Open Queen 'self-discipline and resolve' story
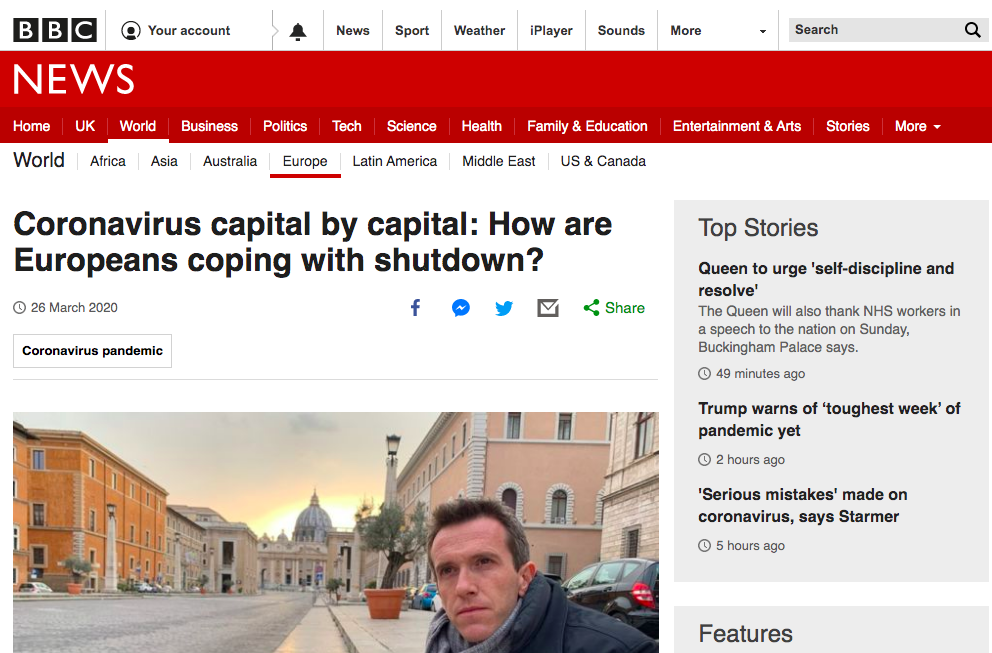992x653 pixels. 825,279
